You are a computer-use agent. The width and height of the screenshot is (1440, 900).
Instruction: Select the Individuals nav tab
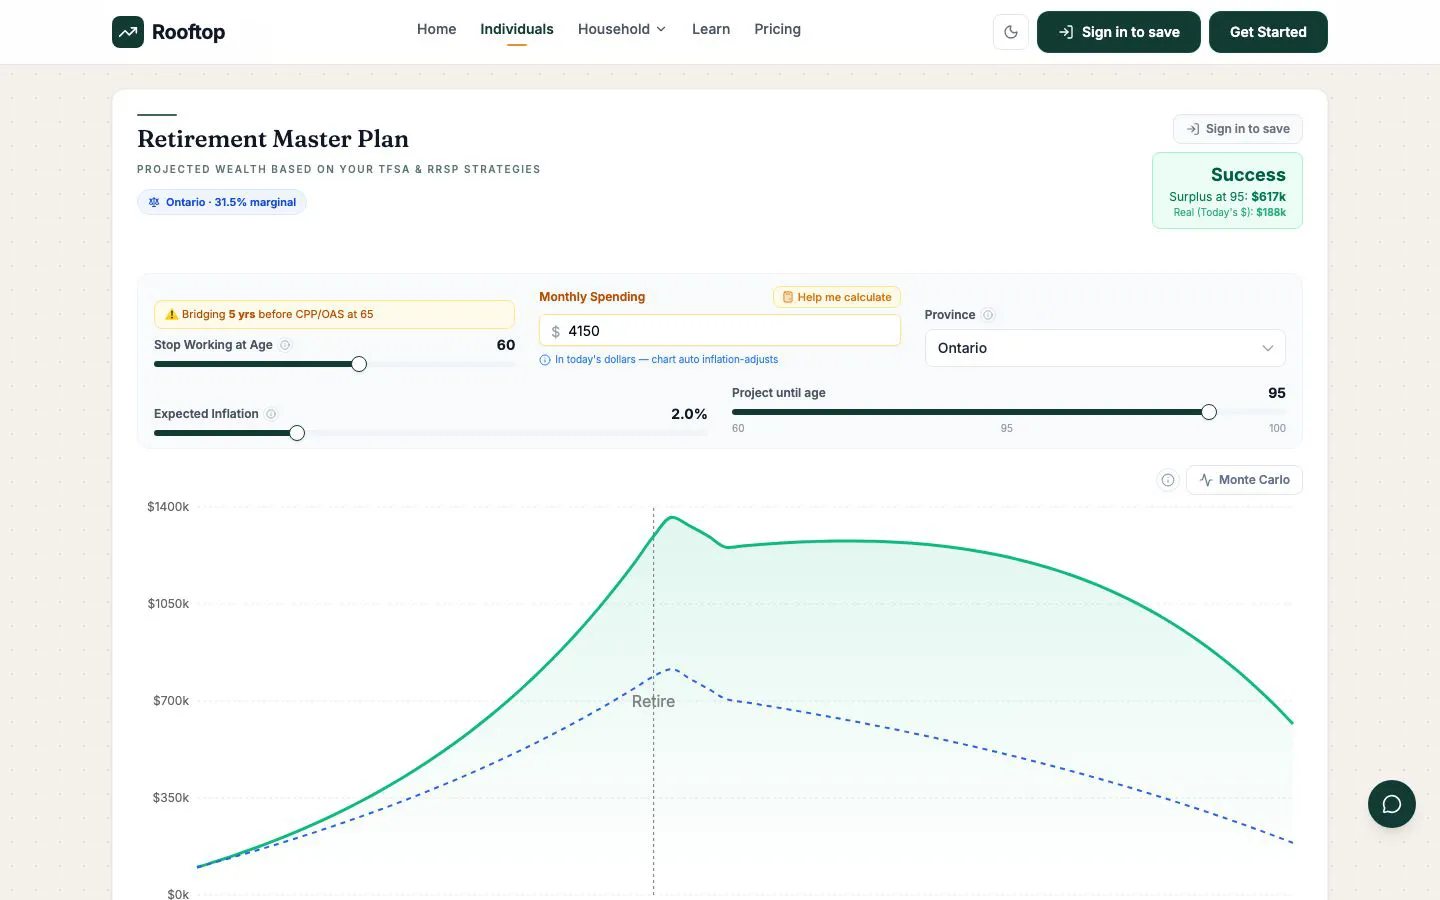[517, 29]
